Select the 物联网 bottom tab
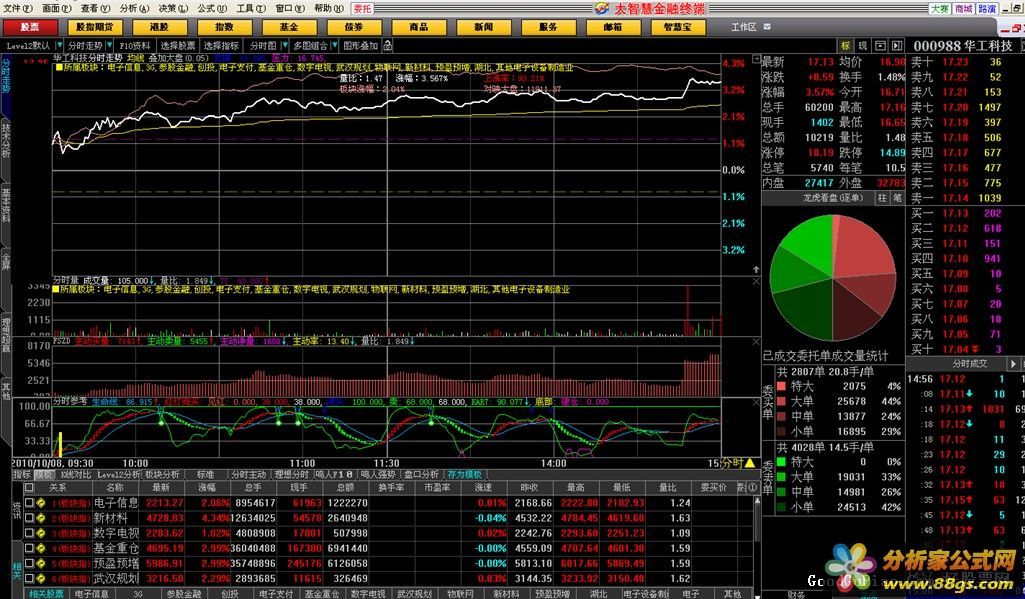The width and height of the screenshot is (1025, 599). point(460,594)
